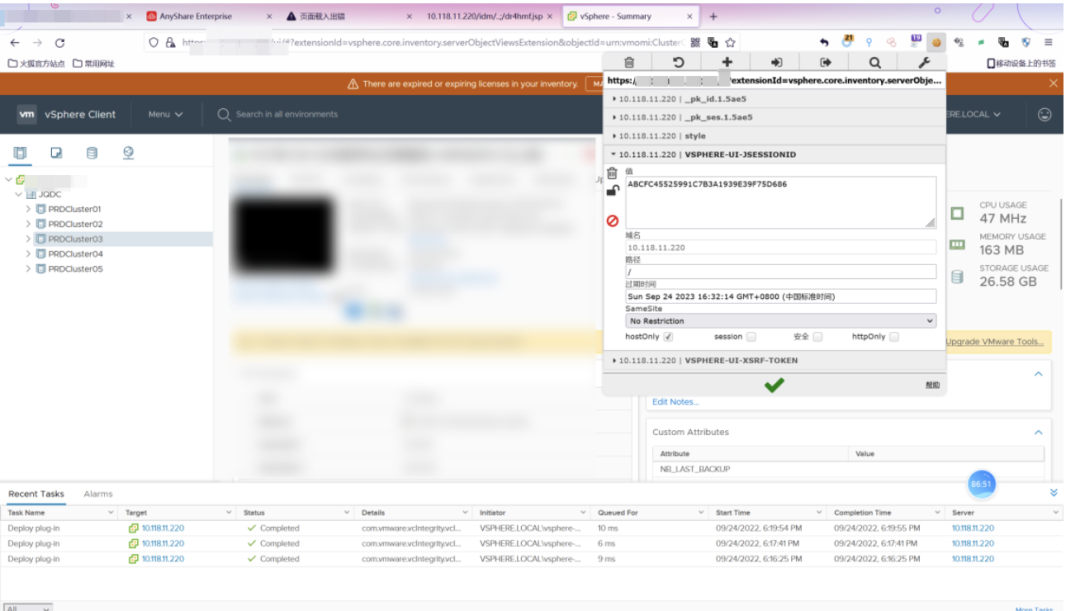Expand the _pk_id.1.5ae5 cookie entry
Screen dimensions: 1080x611
774,99
